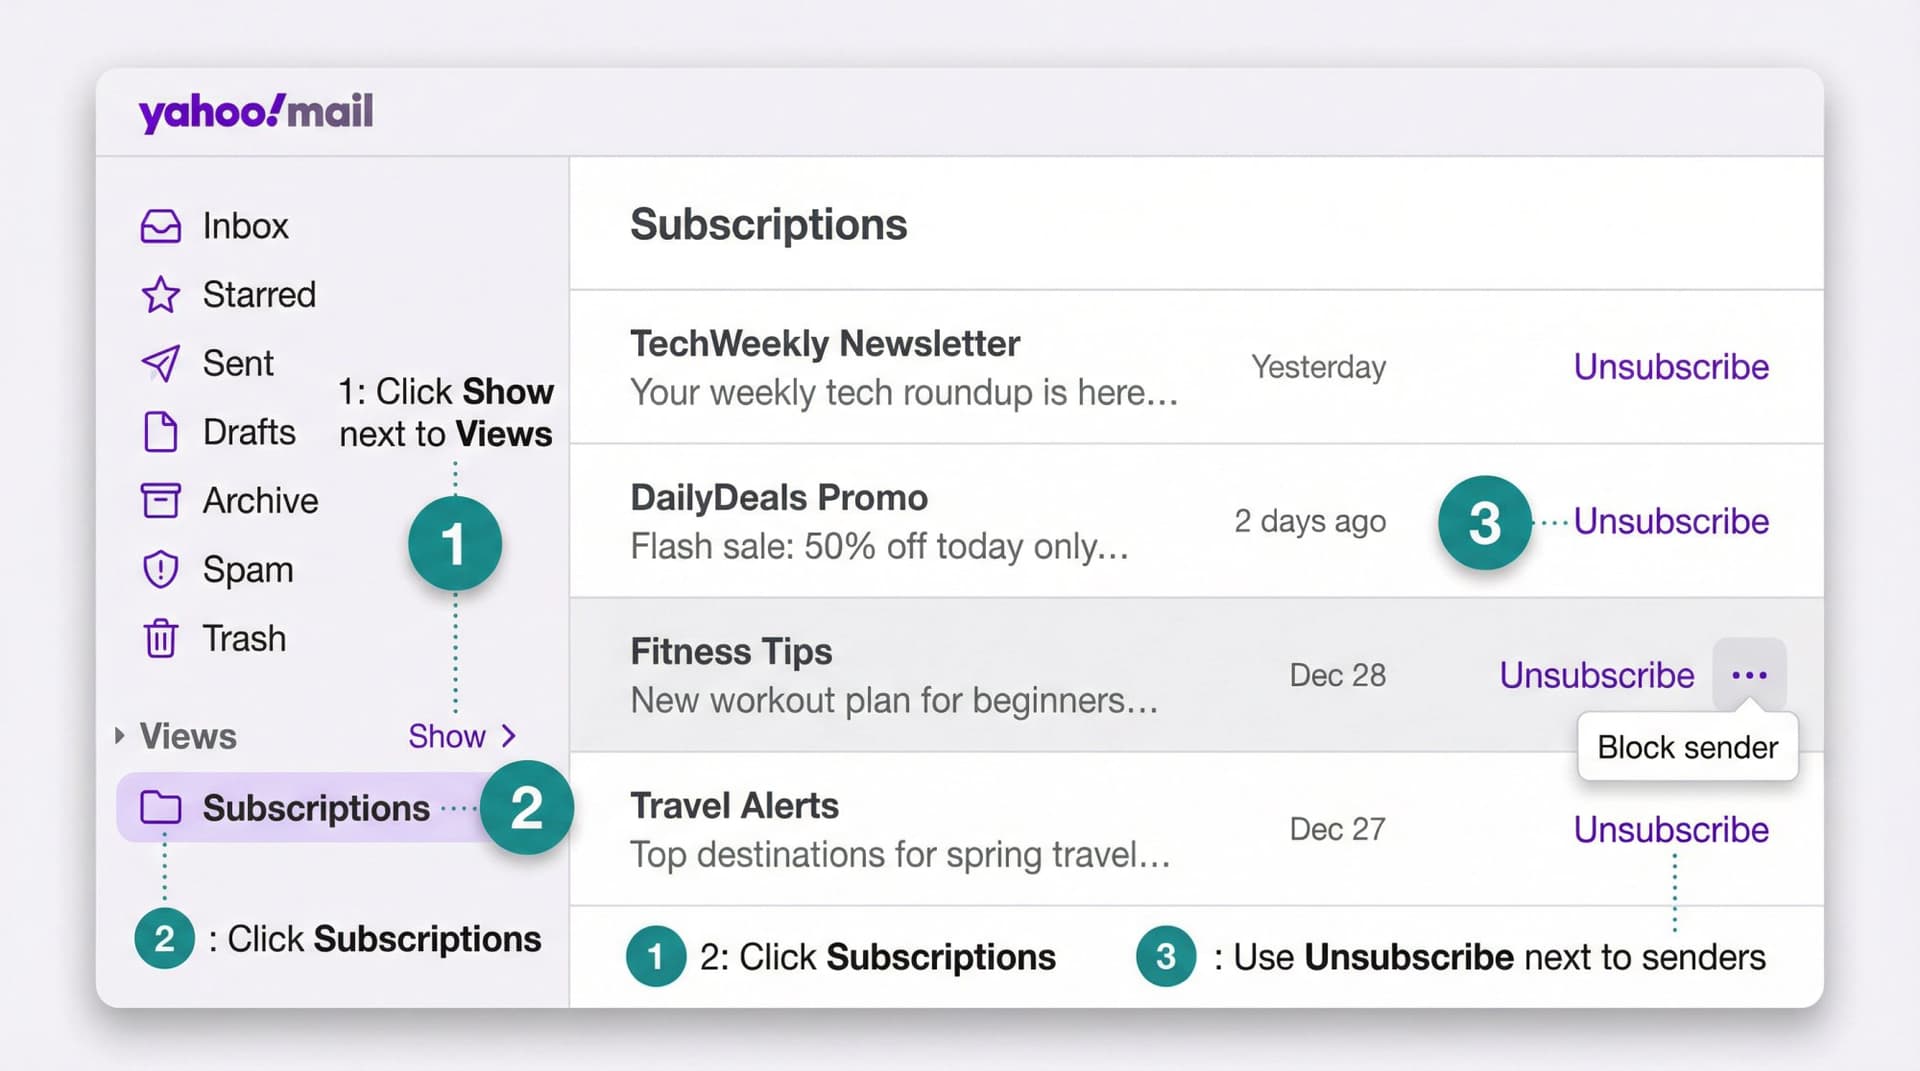Open the Archive folder
This screenshot has width=1920, height=1071.
click(260, 500)
